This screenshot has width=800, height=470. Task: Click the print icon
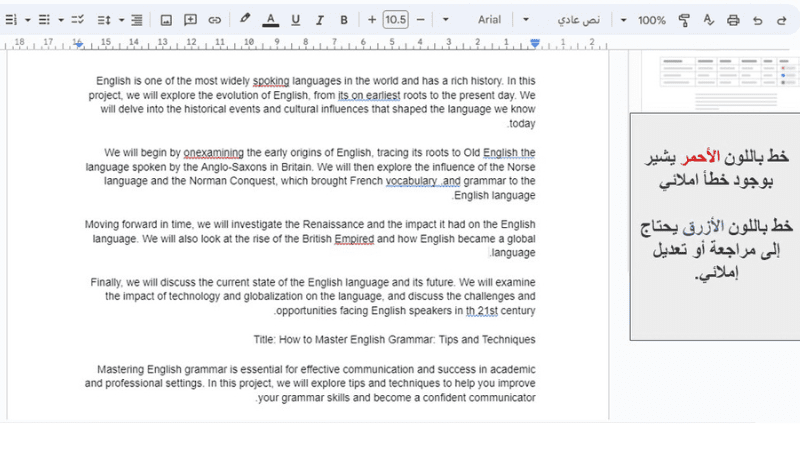pyautogui.click(x=733, y=20)
